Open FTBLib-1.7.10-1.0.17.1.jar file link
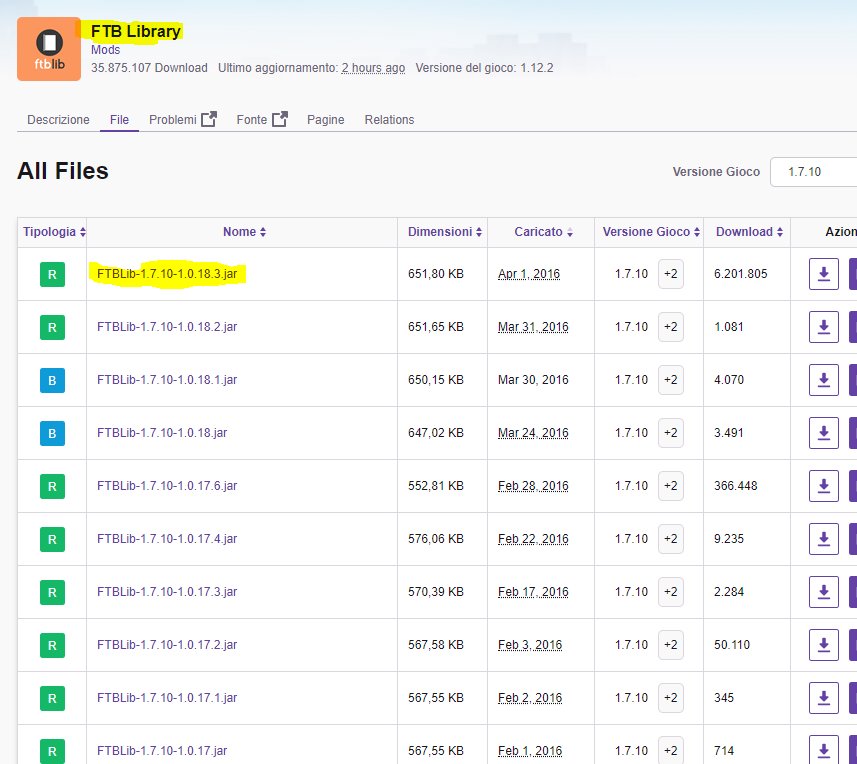 167,698
